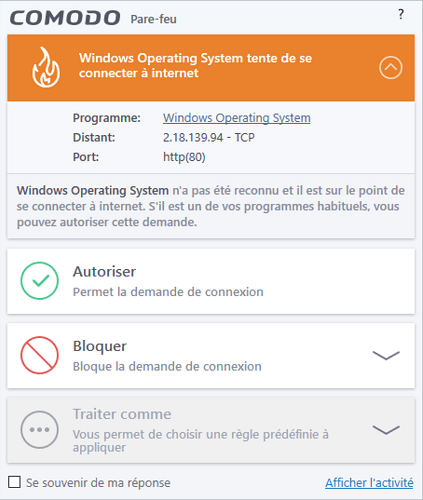Open the Windows Operating System program link

point(237,118)
